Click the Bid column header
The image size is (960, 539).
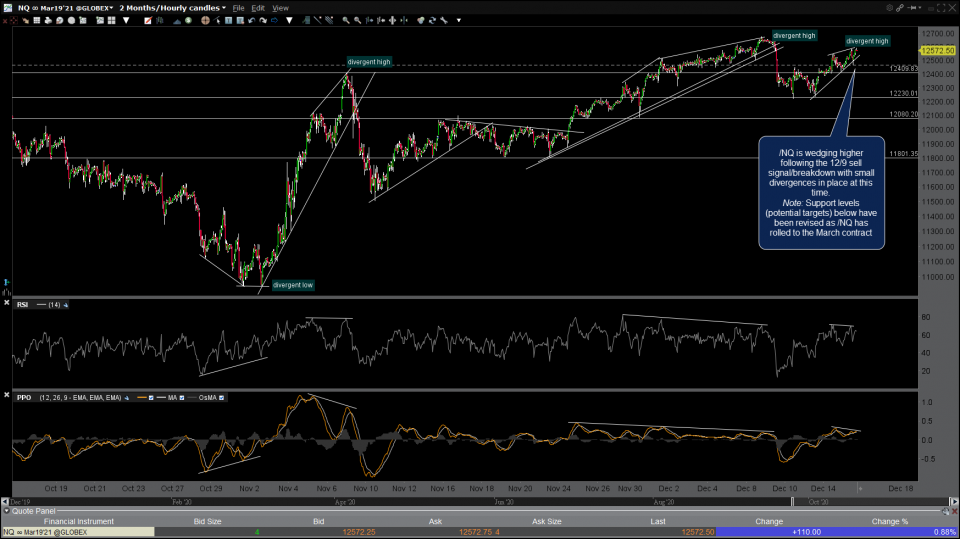tap(318, 521)
